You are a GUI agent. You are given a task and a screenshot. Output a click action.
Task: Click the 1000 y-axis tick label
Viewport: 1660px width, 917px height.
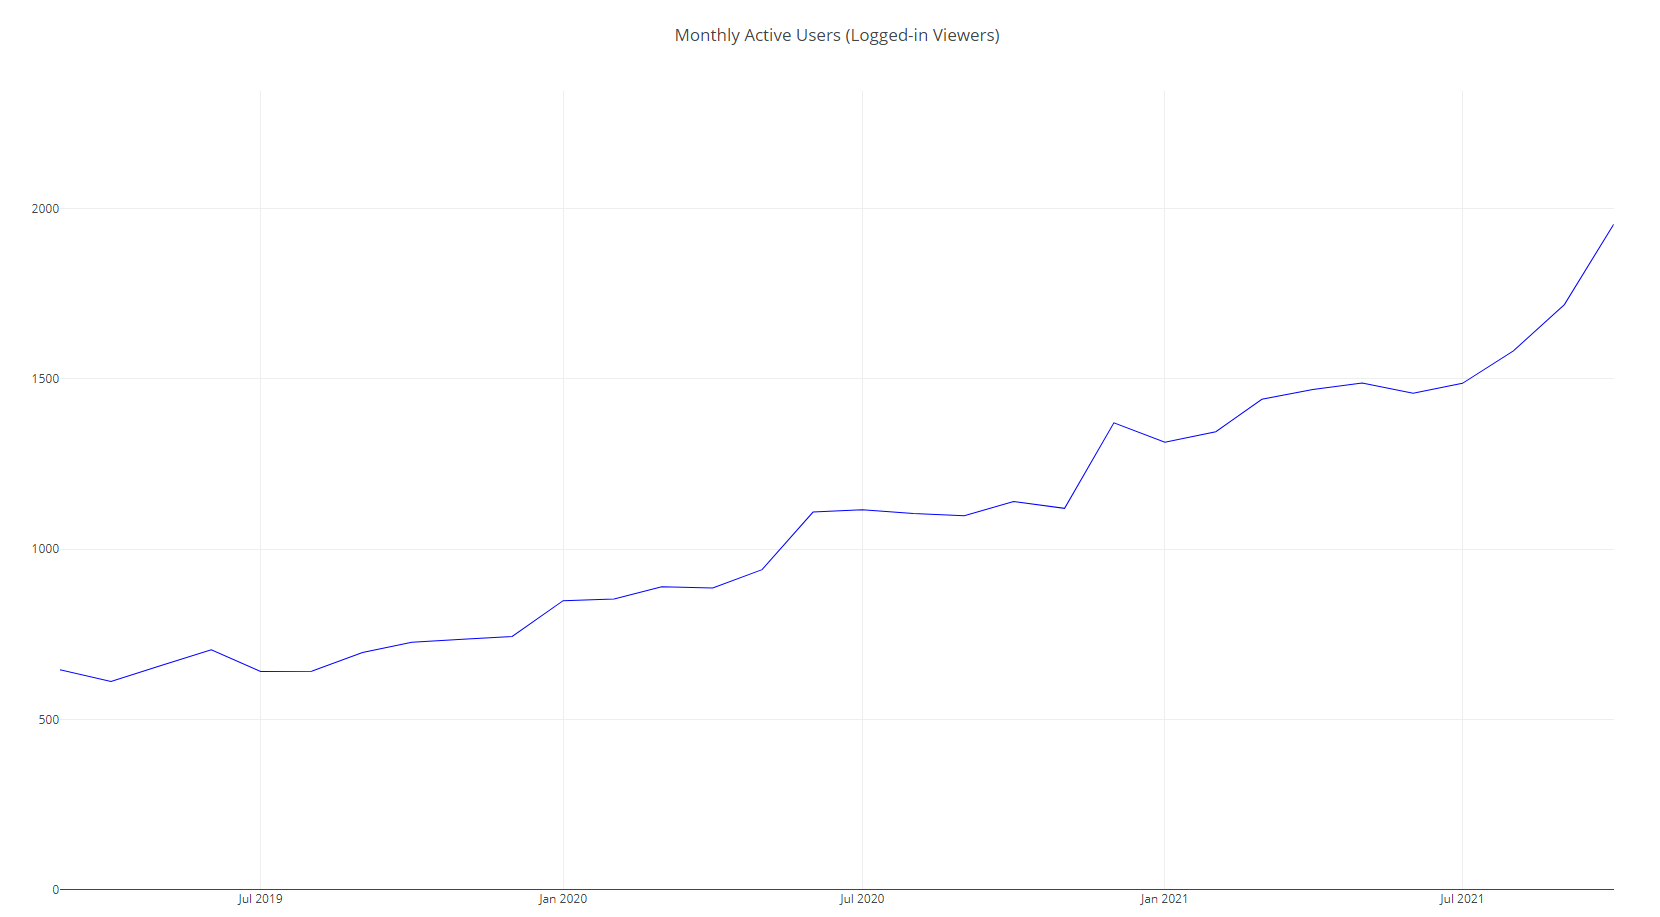[46, 549]
